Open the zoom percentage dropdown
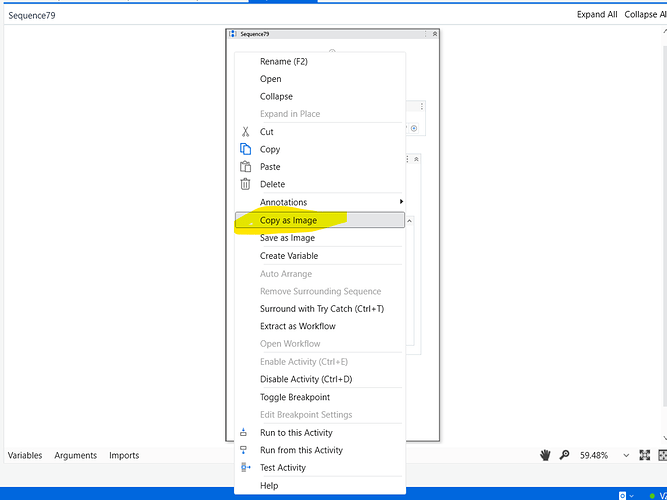The width and height of the screenshot is (667, 500). (626, 455)
